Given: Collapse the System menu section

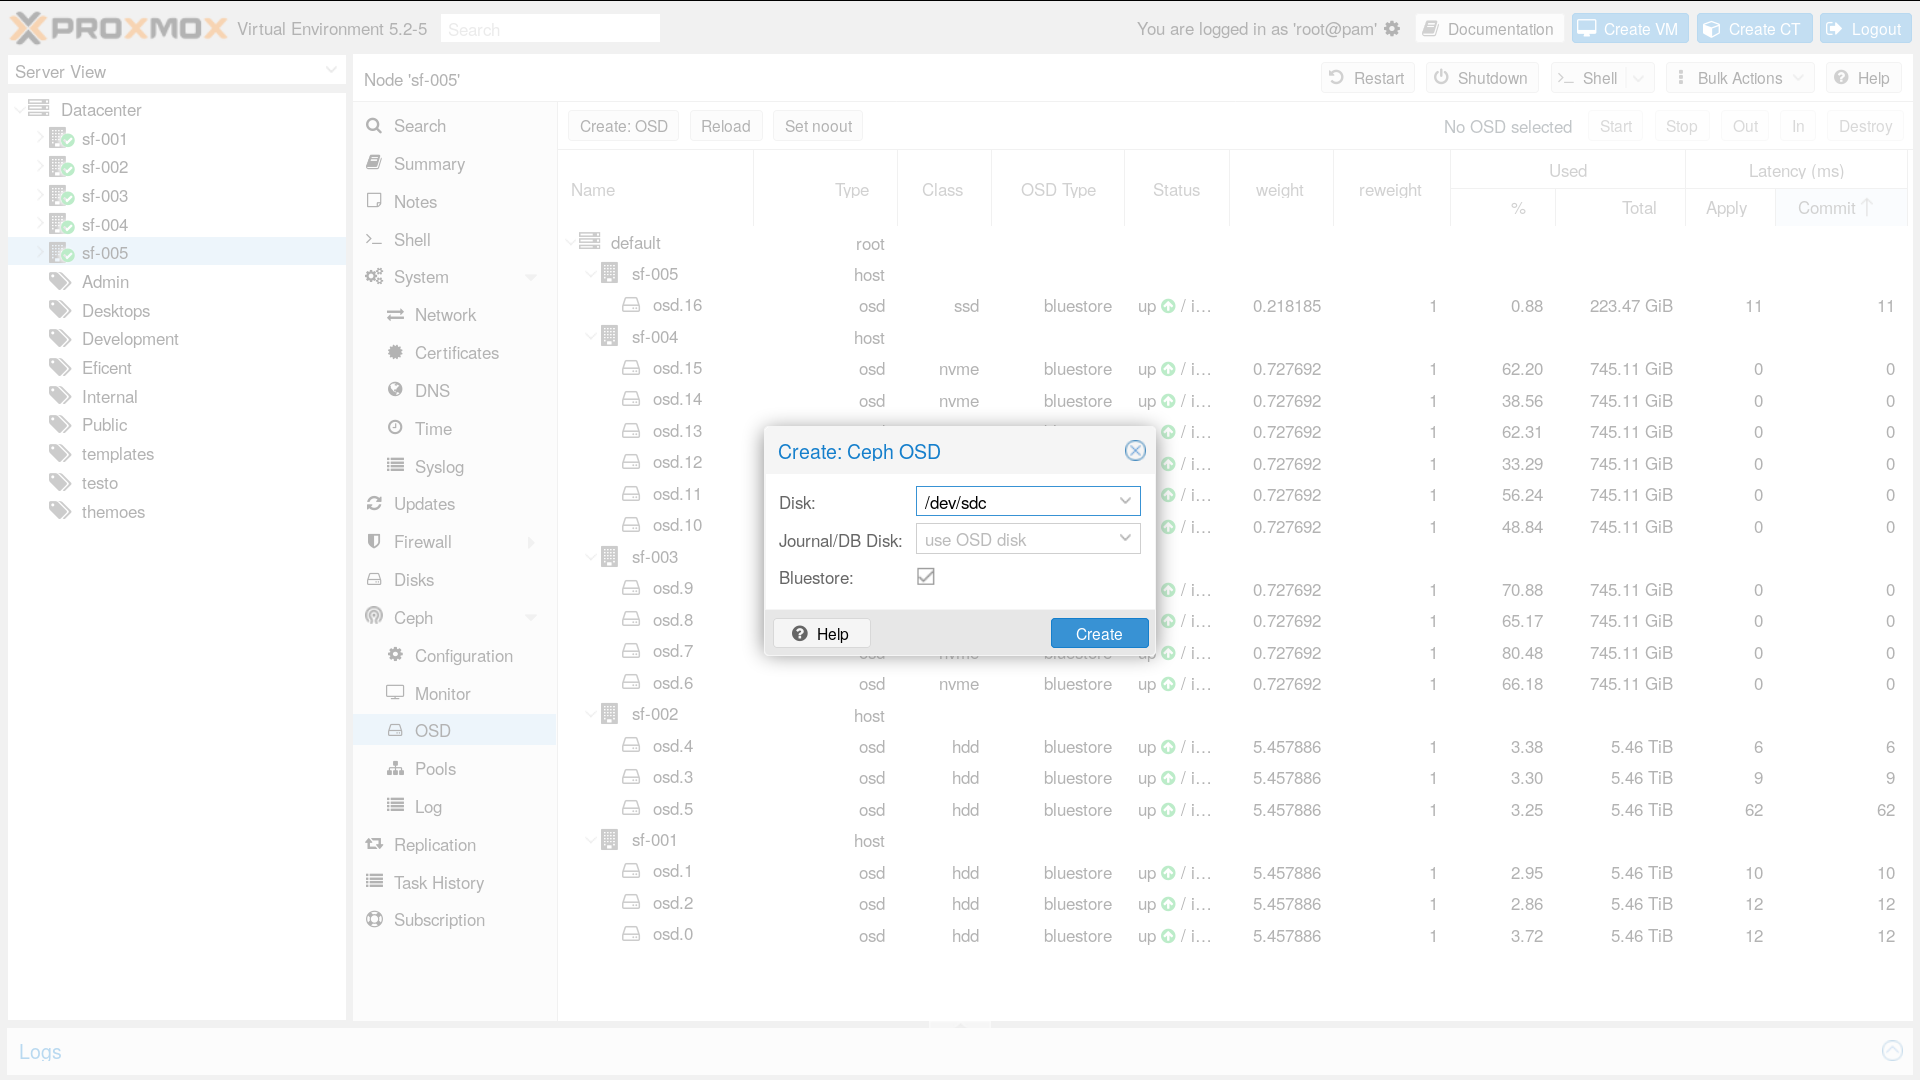Looking at the screenshot, I should (x=531, y=277).
